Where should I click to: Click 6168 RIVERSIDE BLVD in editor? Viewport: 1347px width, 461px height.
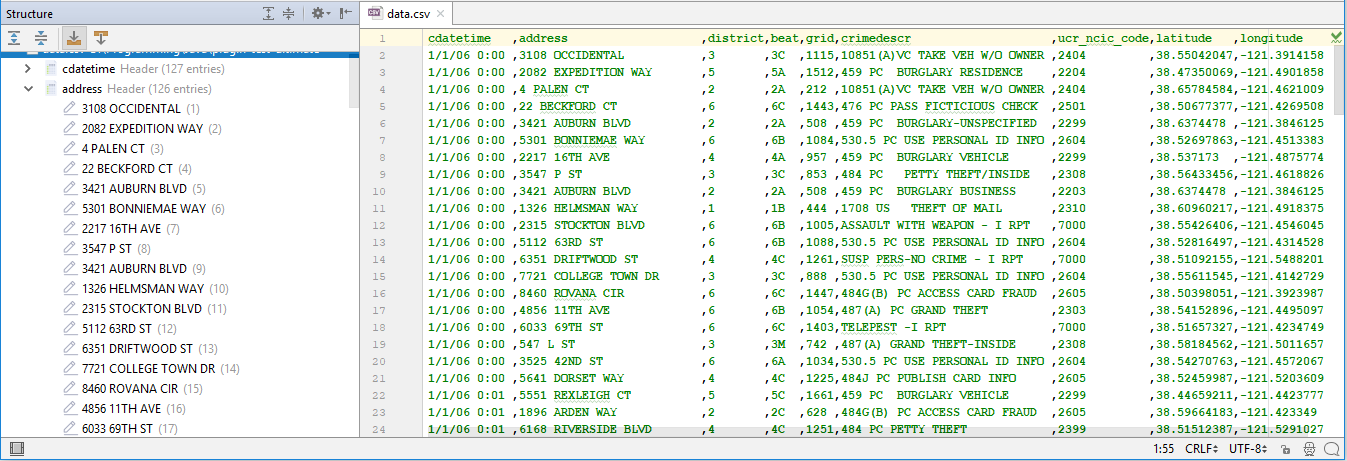(x=586, y=429)
